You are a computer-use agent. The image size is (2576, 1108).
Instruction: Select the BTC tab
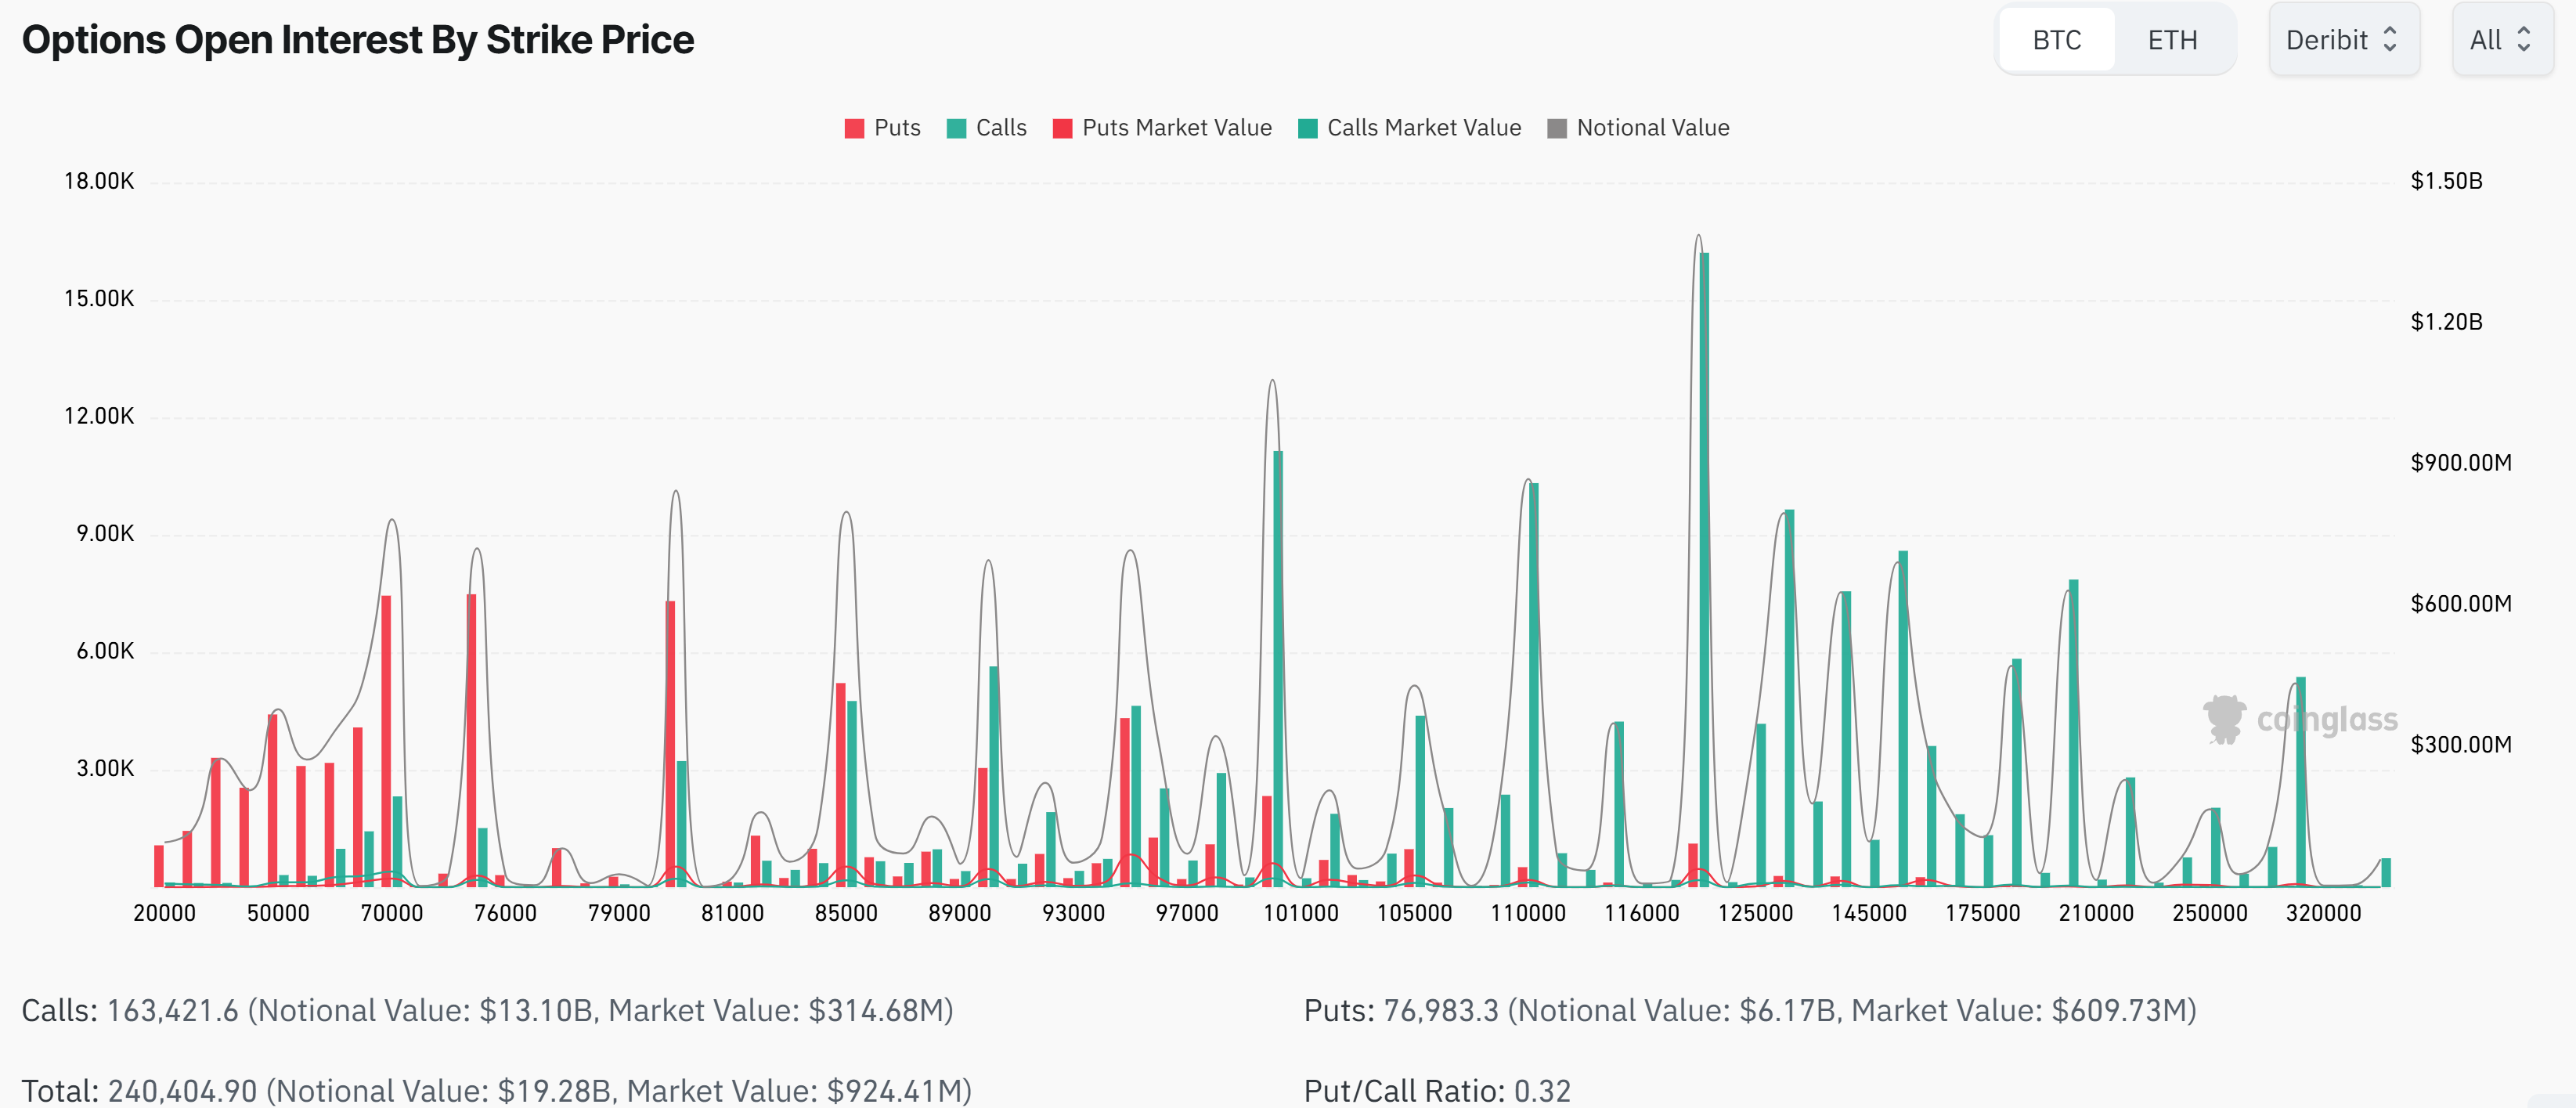point(2056,40)
